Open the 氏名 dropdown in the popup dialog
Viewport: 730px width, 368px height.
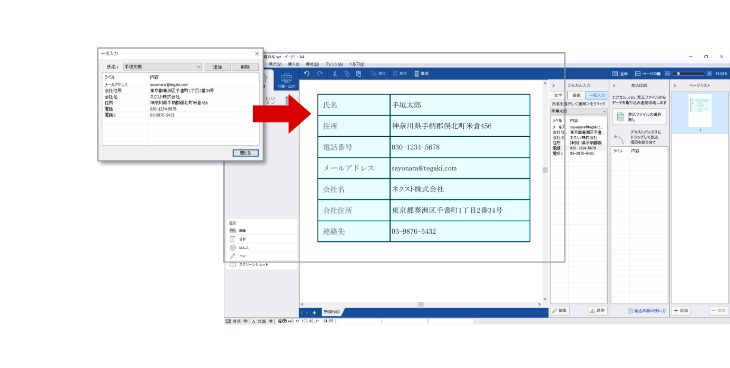tap(162, 67)
